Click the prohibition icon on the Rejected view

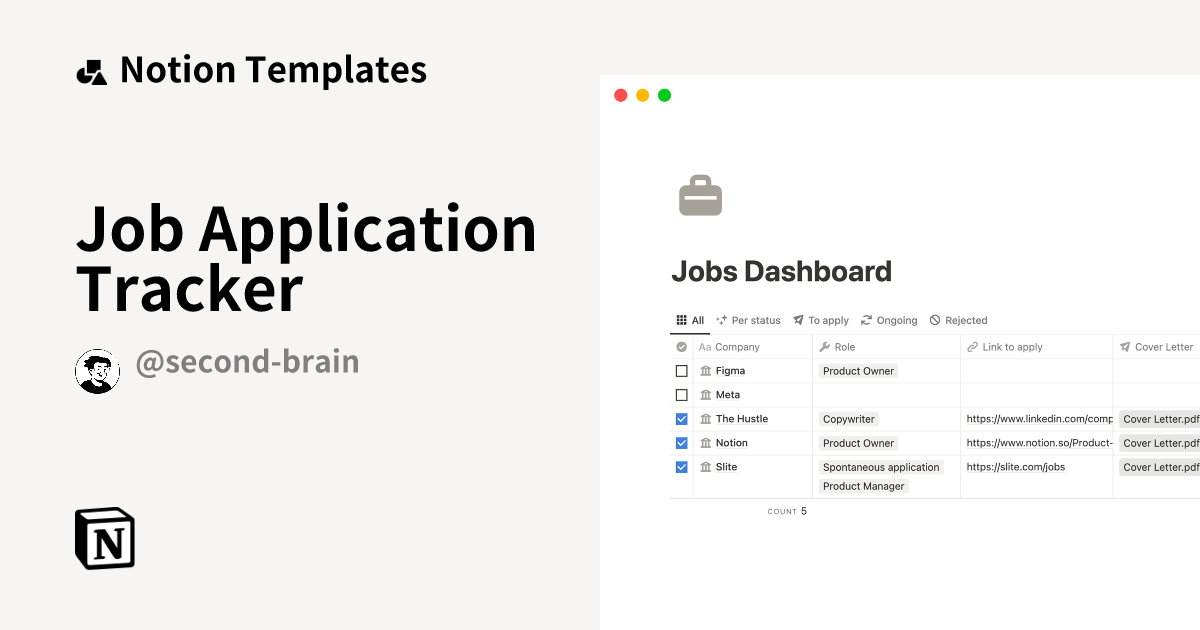[x=936, y=320]
